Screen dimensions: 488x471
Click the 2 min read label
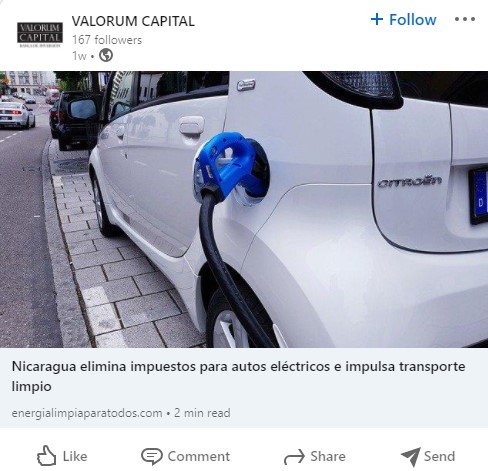point(202,413)
